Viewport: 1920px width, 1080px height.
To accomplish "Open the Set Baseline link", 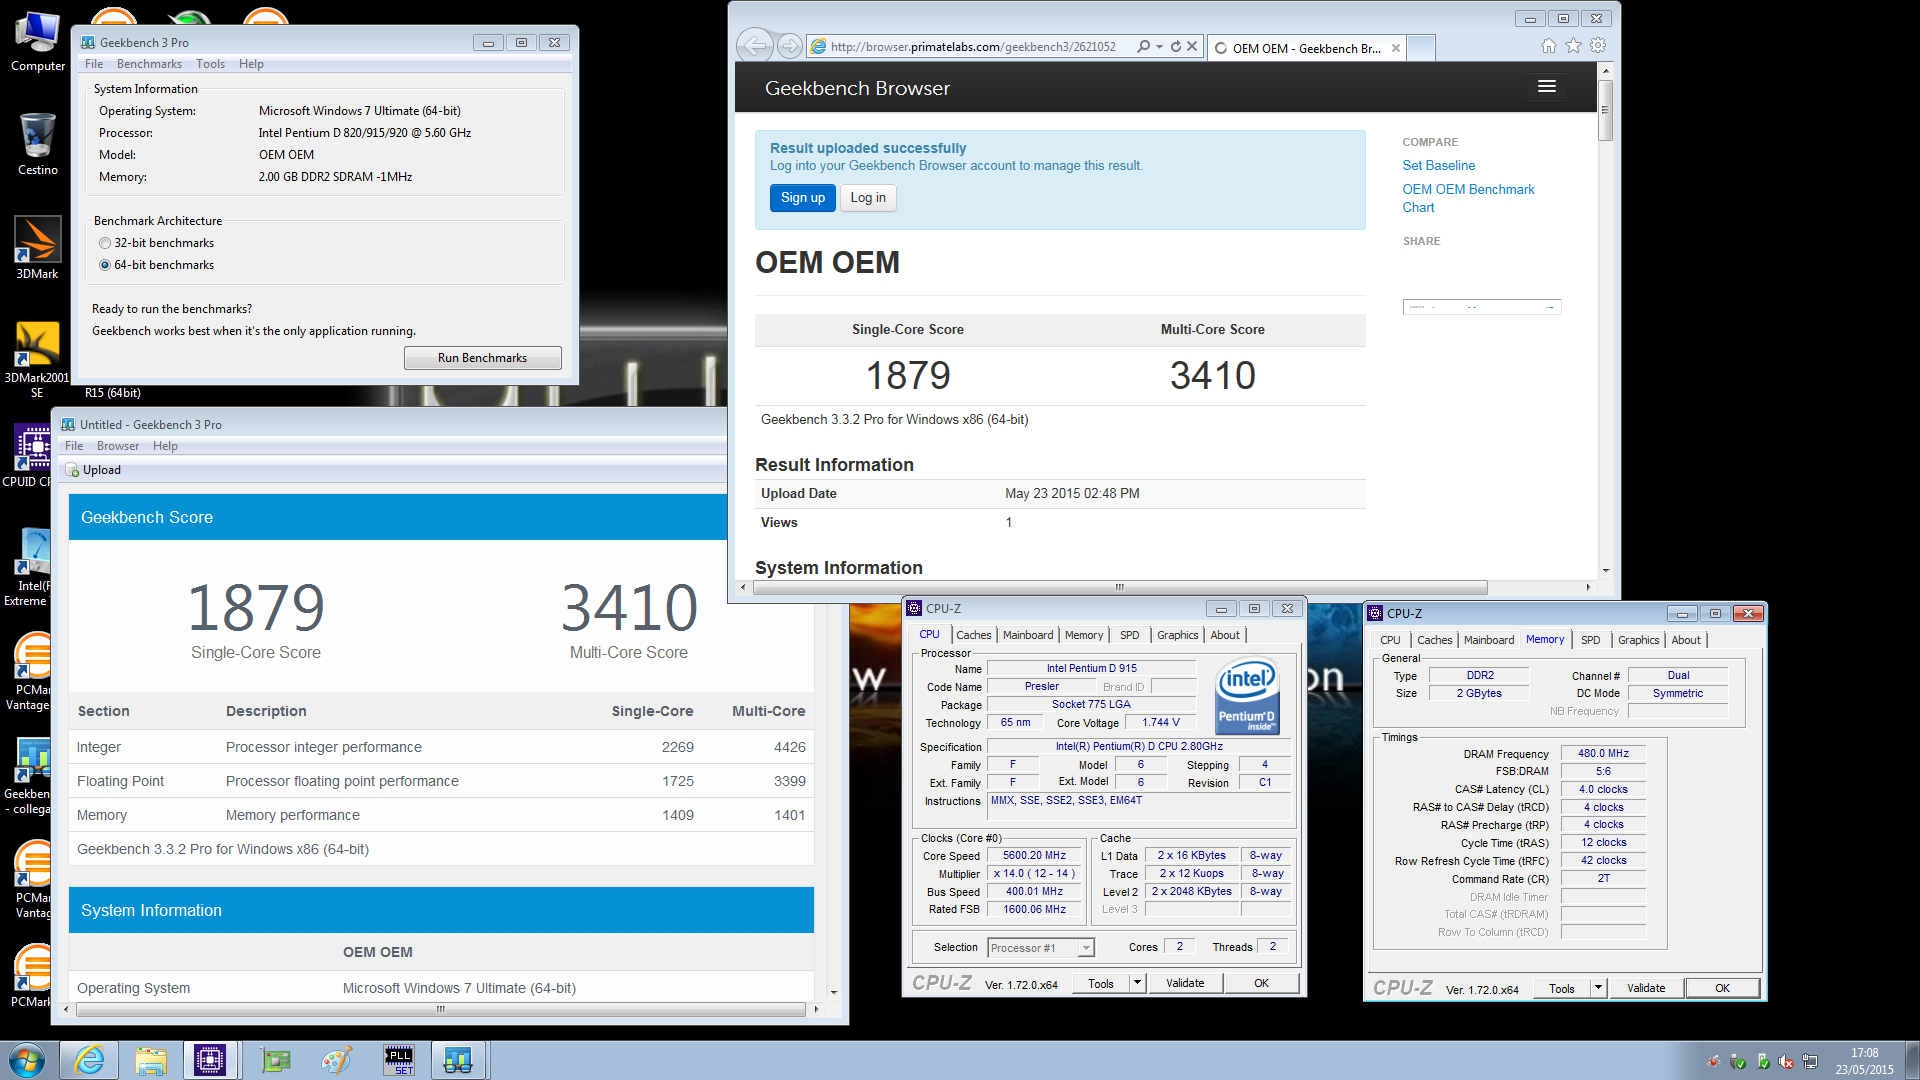I will (x=1438, y=165).
